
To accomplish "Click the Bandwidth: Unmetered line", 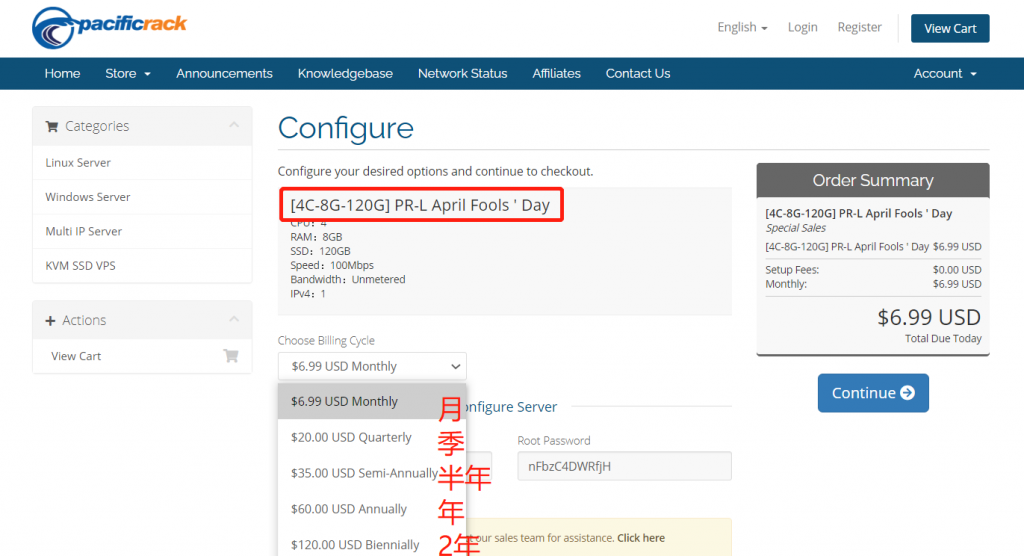I will coord(347,280).
